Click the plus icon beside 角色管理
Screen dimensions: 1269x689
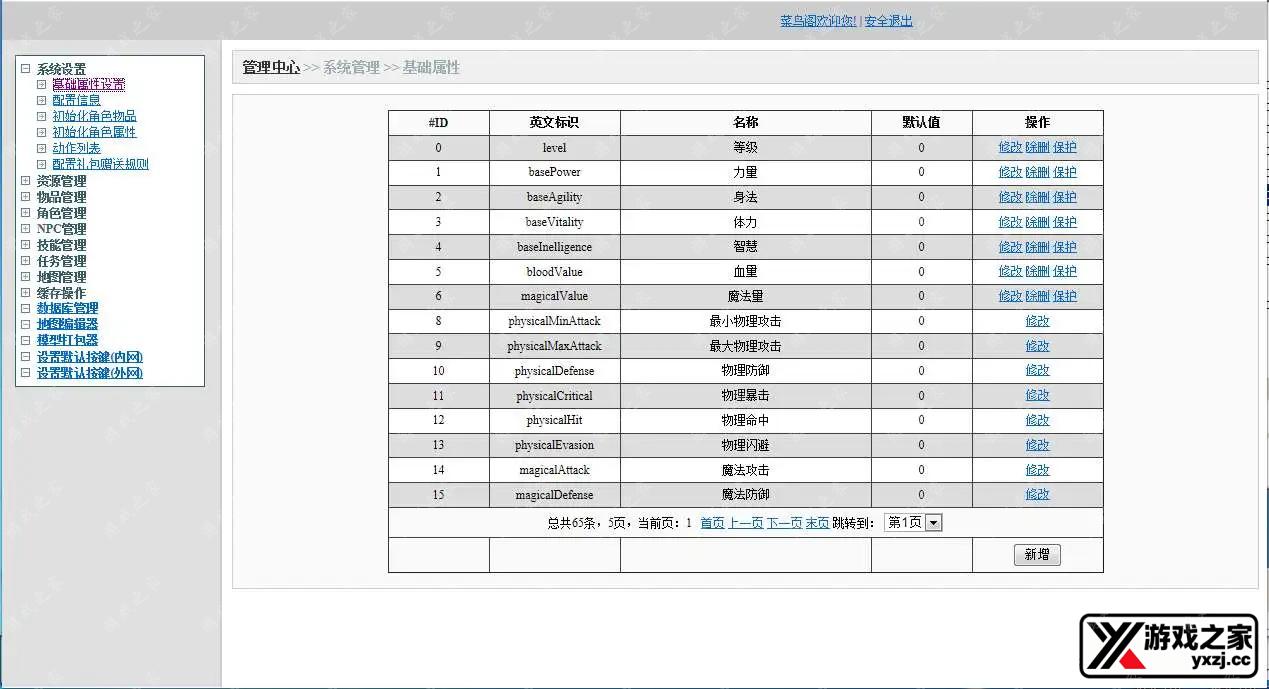tap(26, 213)
